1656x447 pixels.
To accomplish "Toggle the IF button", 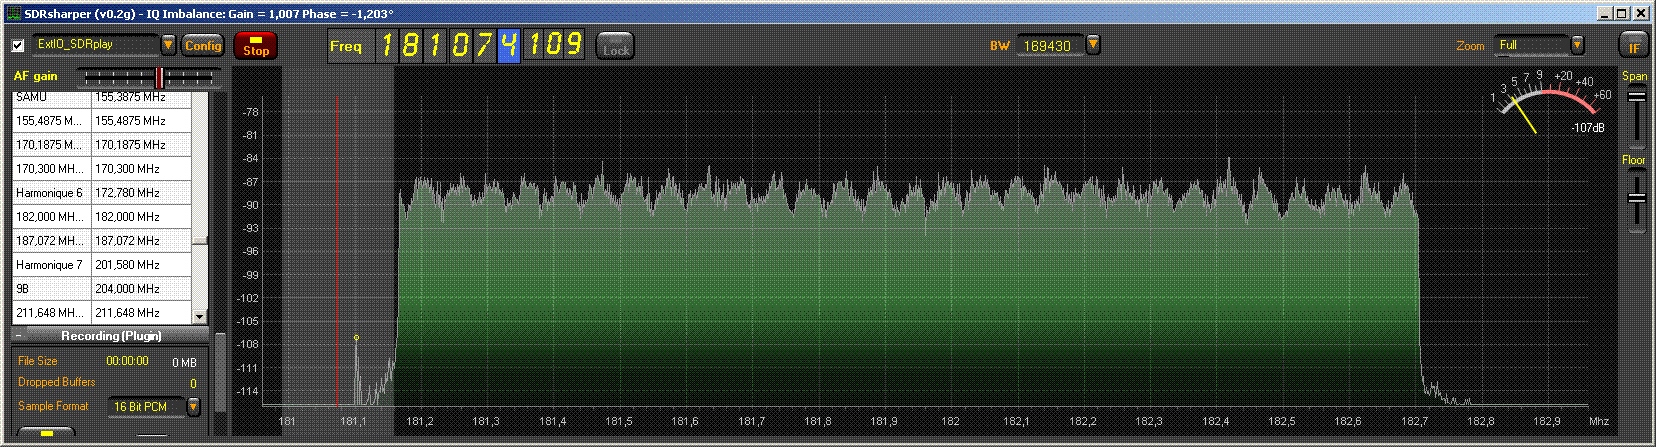I will [x=1634, y=46].
